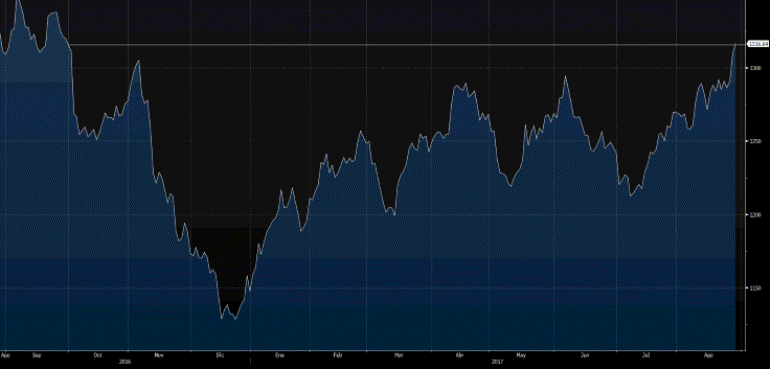Click the latest data point at line end
Viewport: 770px width, 369px height.
click(735, 44)
